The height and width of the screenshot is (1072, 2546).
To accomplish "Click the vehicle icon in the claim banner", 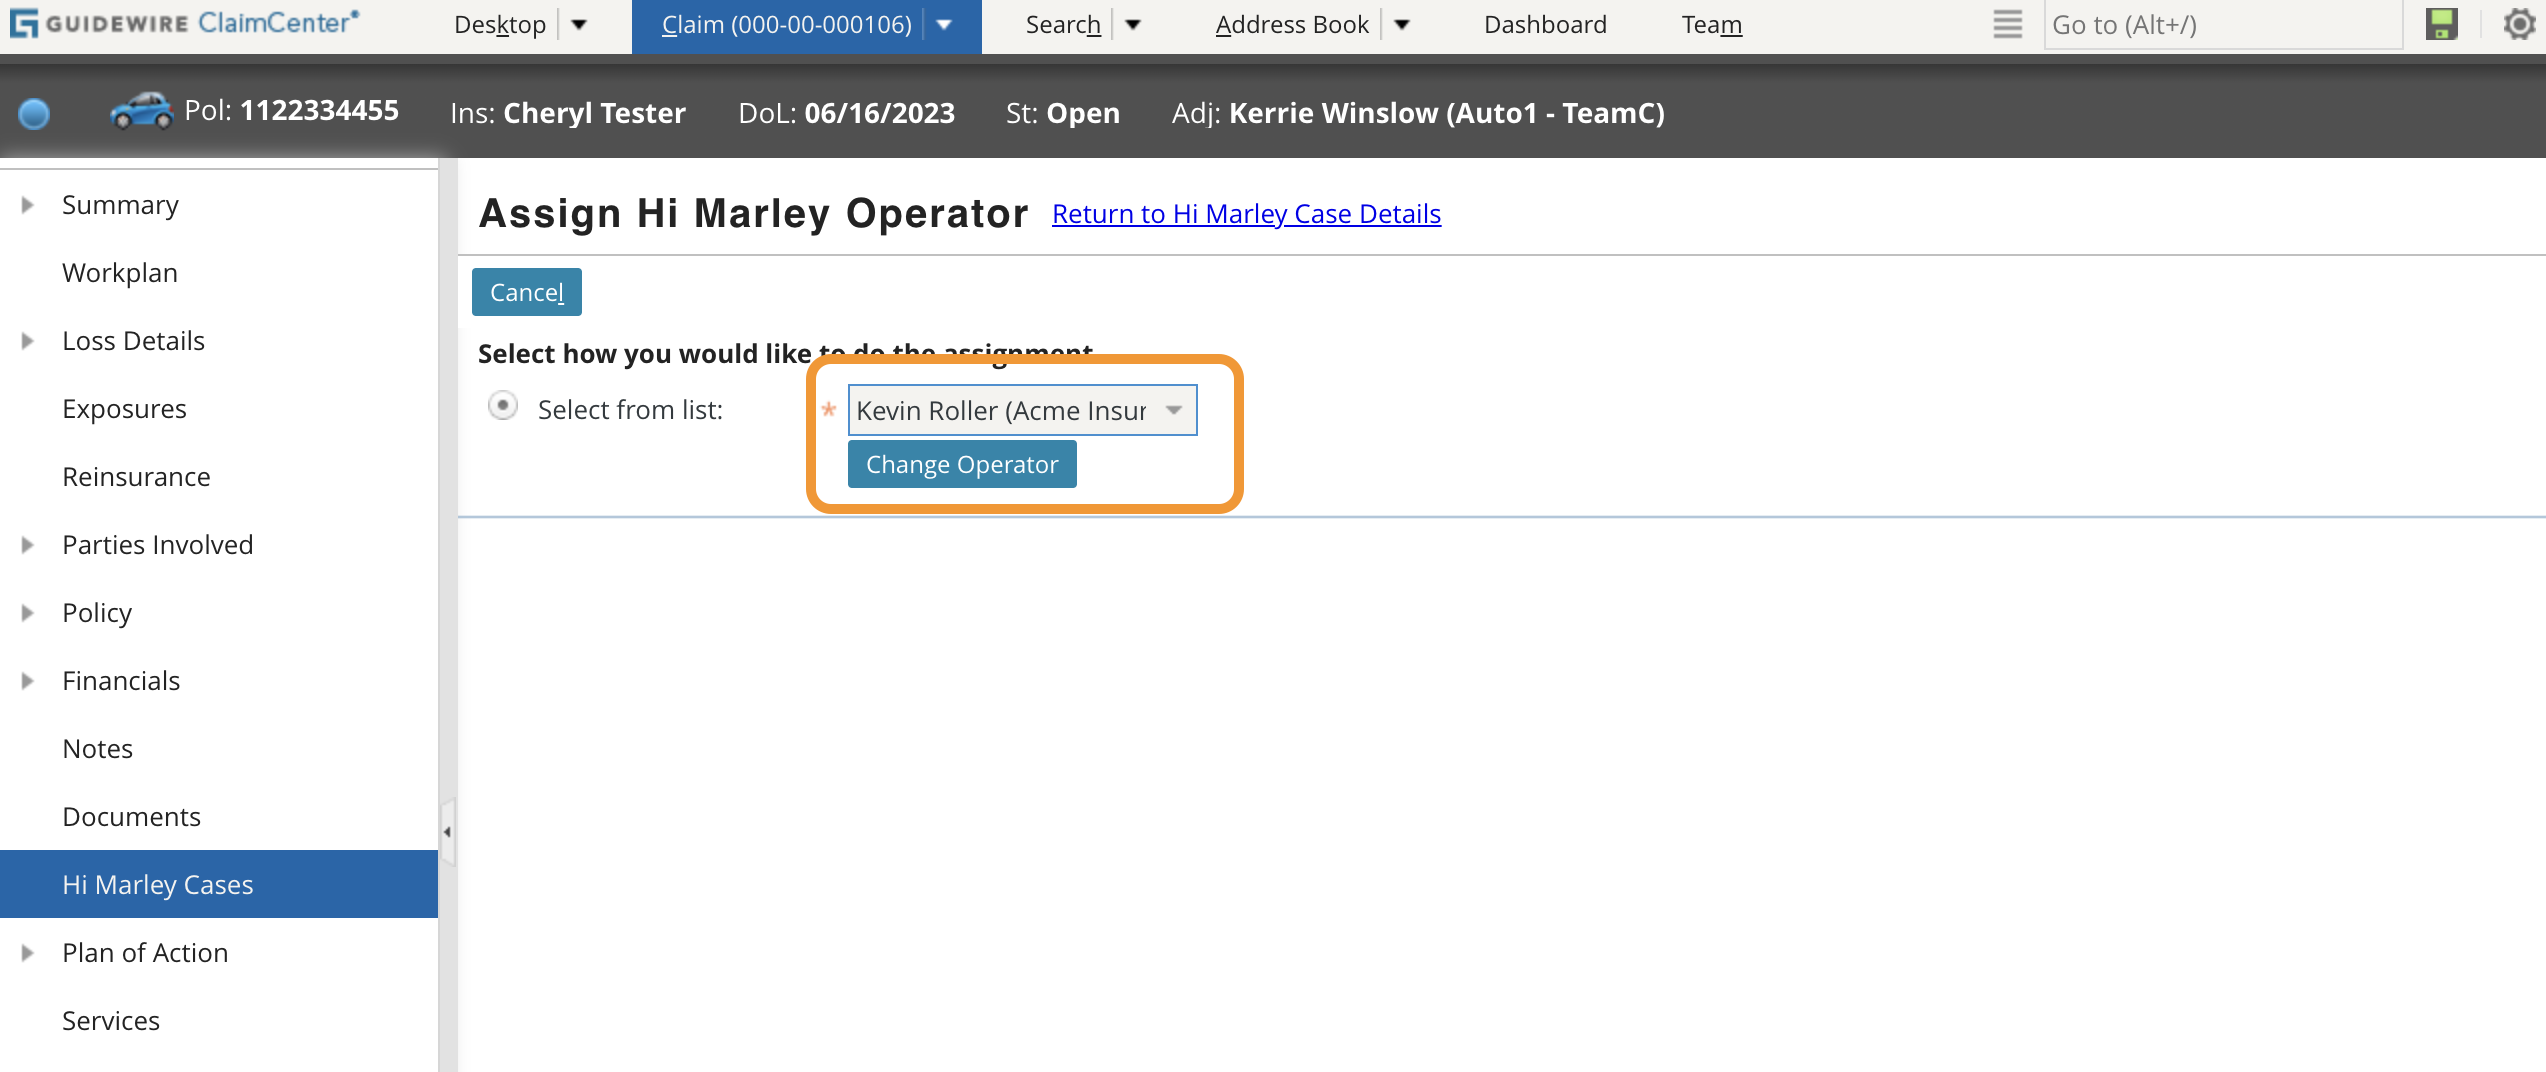I will (x=142, y=110).
